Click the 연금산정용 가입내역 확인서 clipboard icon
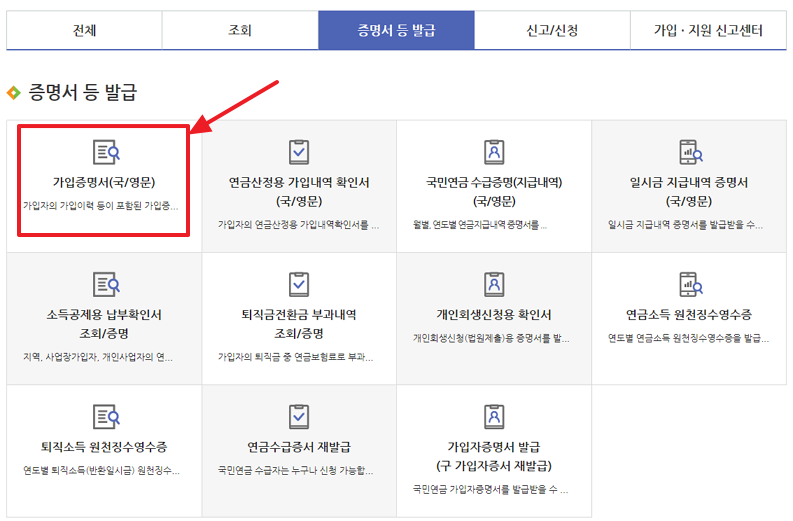 tap(299, 152)
